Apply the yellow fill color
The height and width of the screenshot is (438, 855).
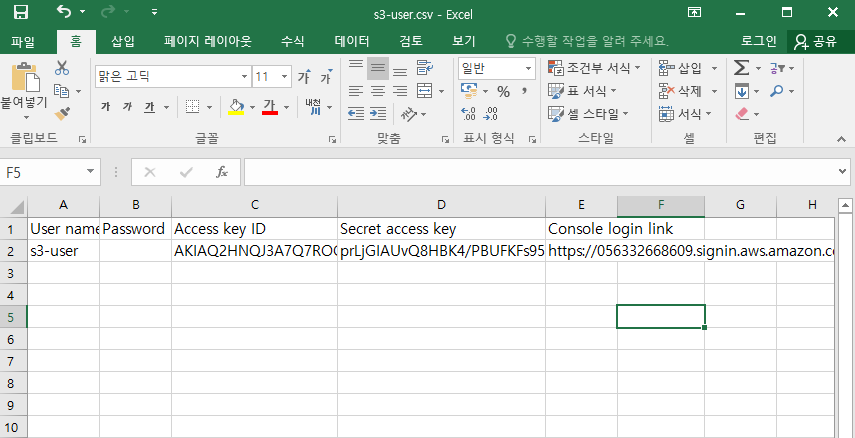tap(236, 107)
